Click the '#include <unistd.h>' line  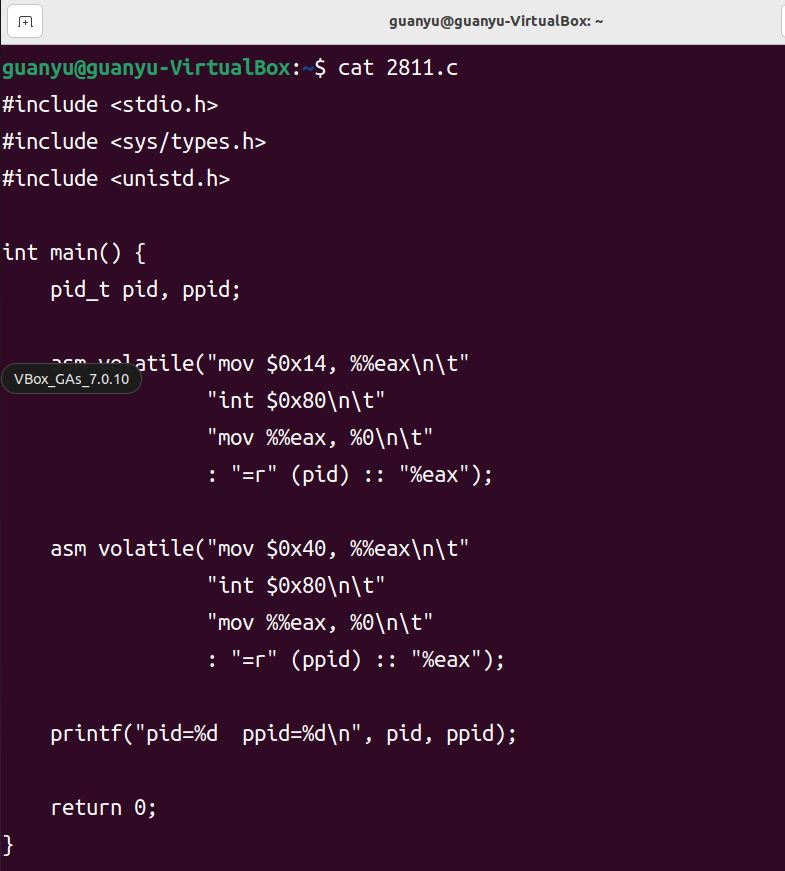tap(116, 179)
